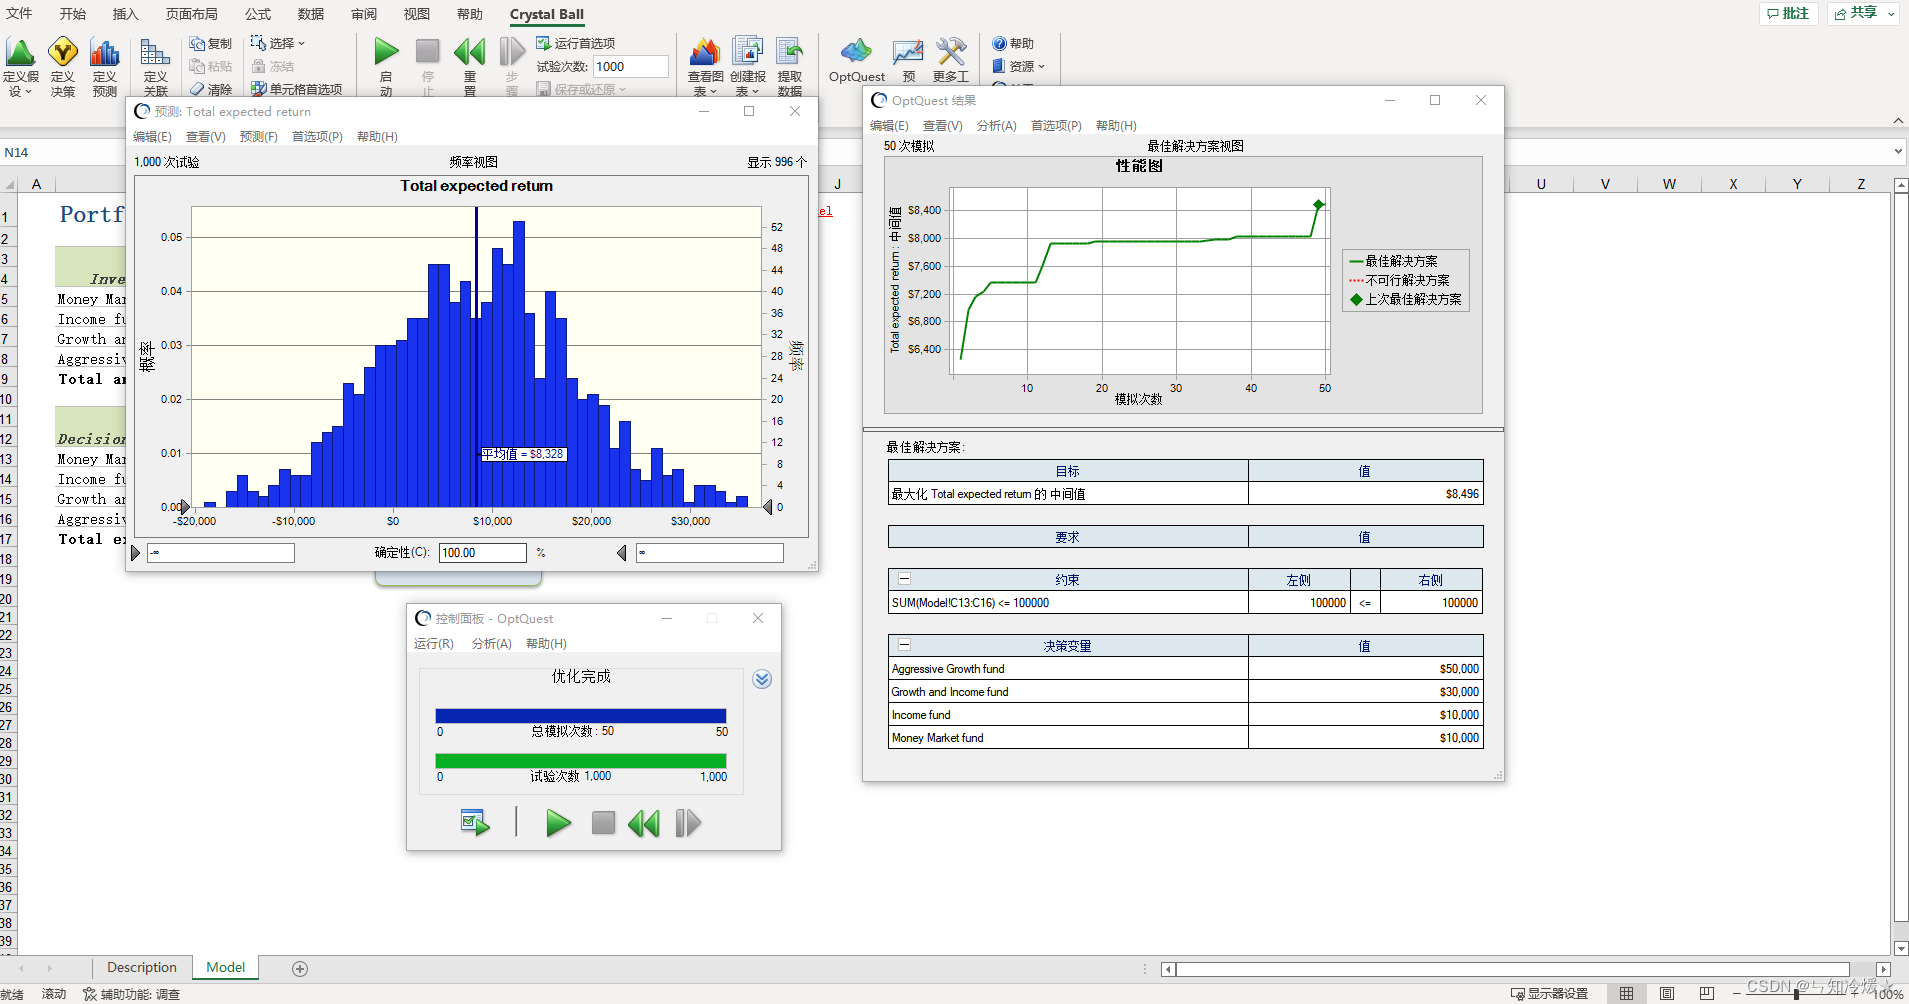Open the 文件 (File) menu tab
The height and width of the screenshot is (1004, 1909).
click(x=19, y=14)
